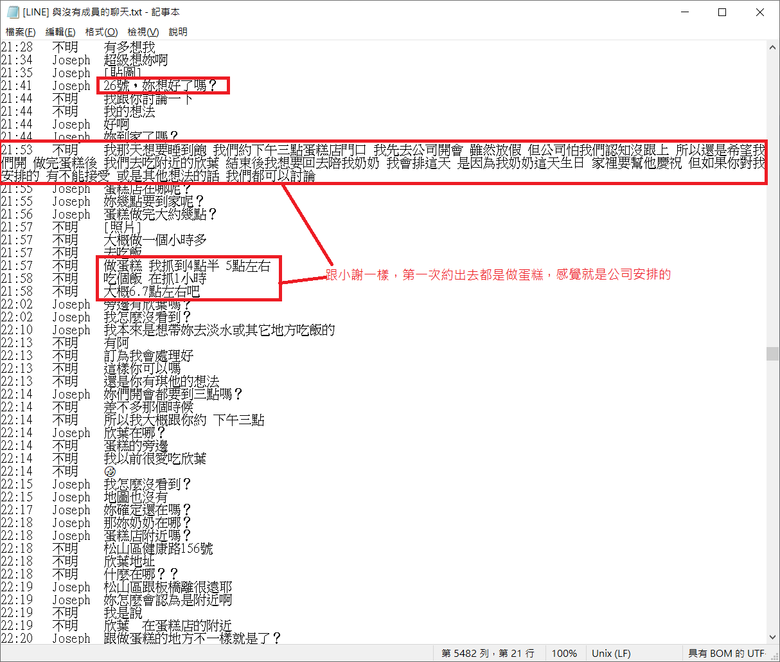
Task: Click the line '妳幾點要到家呢？'
Action: coord(154,201)
